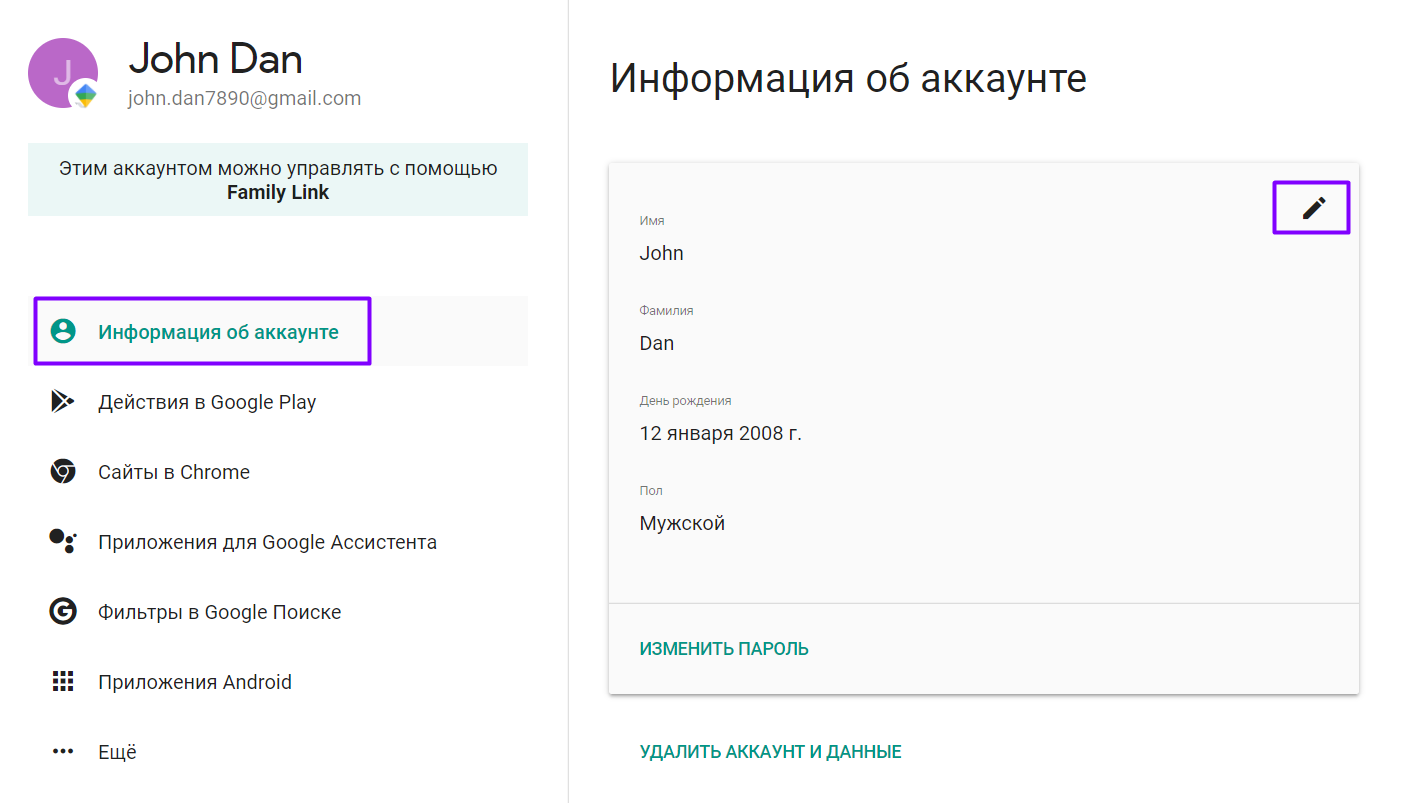The width and height of the screenshot is (1418, 803).
Task: Click the person icon next to Информация об аккаунте
Action: click(63, 332)
